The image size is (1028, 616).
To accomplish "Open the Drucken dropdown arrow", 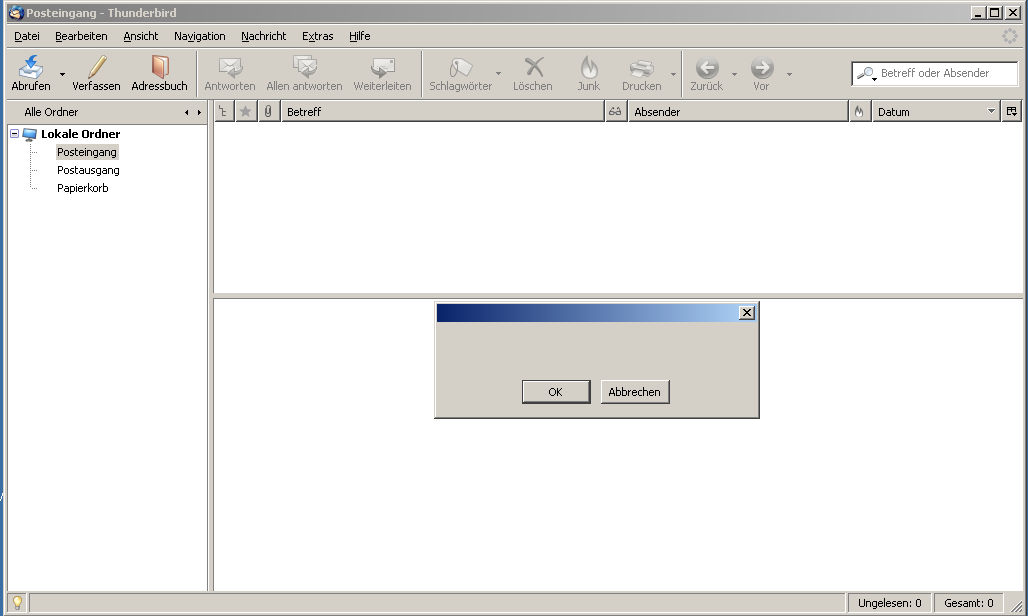I will [x=673, y=74].
